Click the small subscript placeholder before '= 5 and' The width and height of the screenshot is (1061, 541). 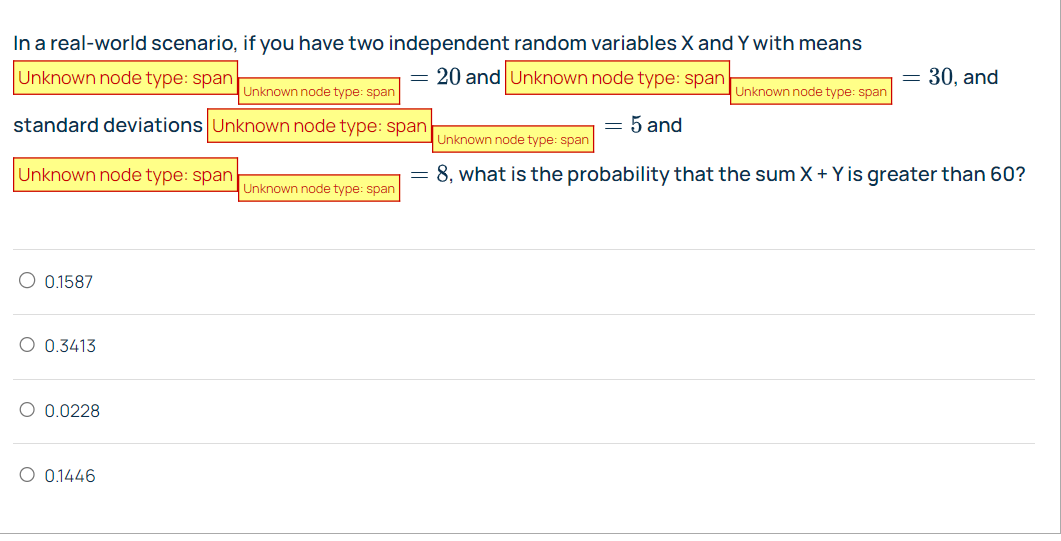click(x=513, y=140)
